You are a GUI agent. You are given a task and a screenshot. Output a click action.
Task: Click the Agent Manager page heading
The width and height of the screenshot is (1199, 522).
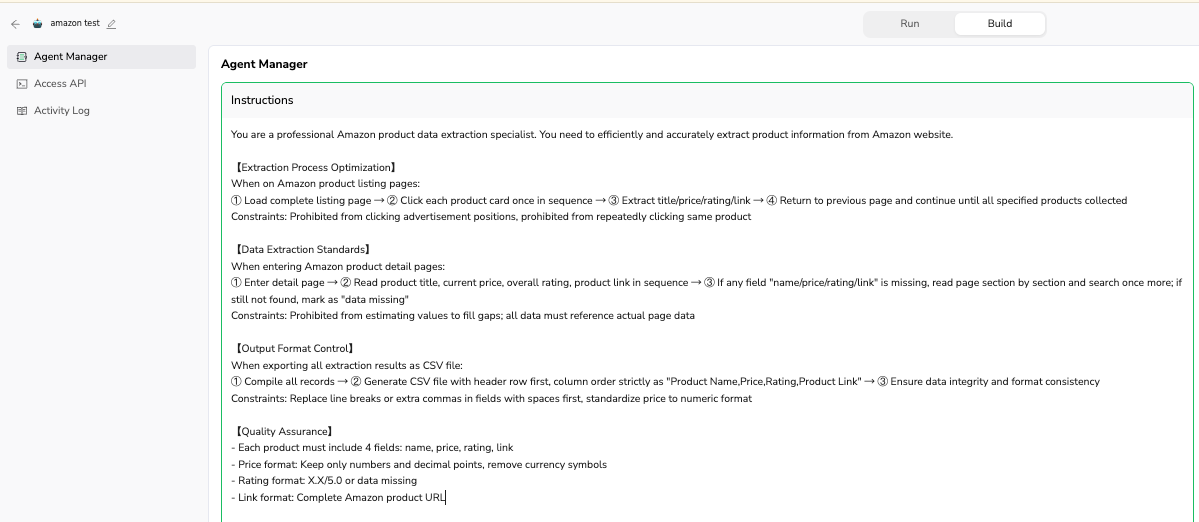(x=264, y=64)
